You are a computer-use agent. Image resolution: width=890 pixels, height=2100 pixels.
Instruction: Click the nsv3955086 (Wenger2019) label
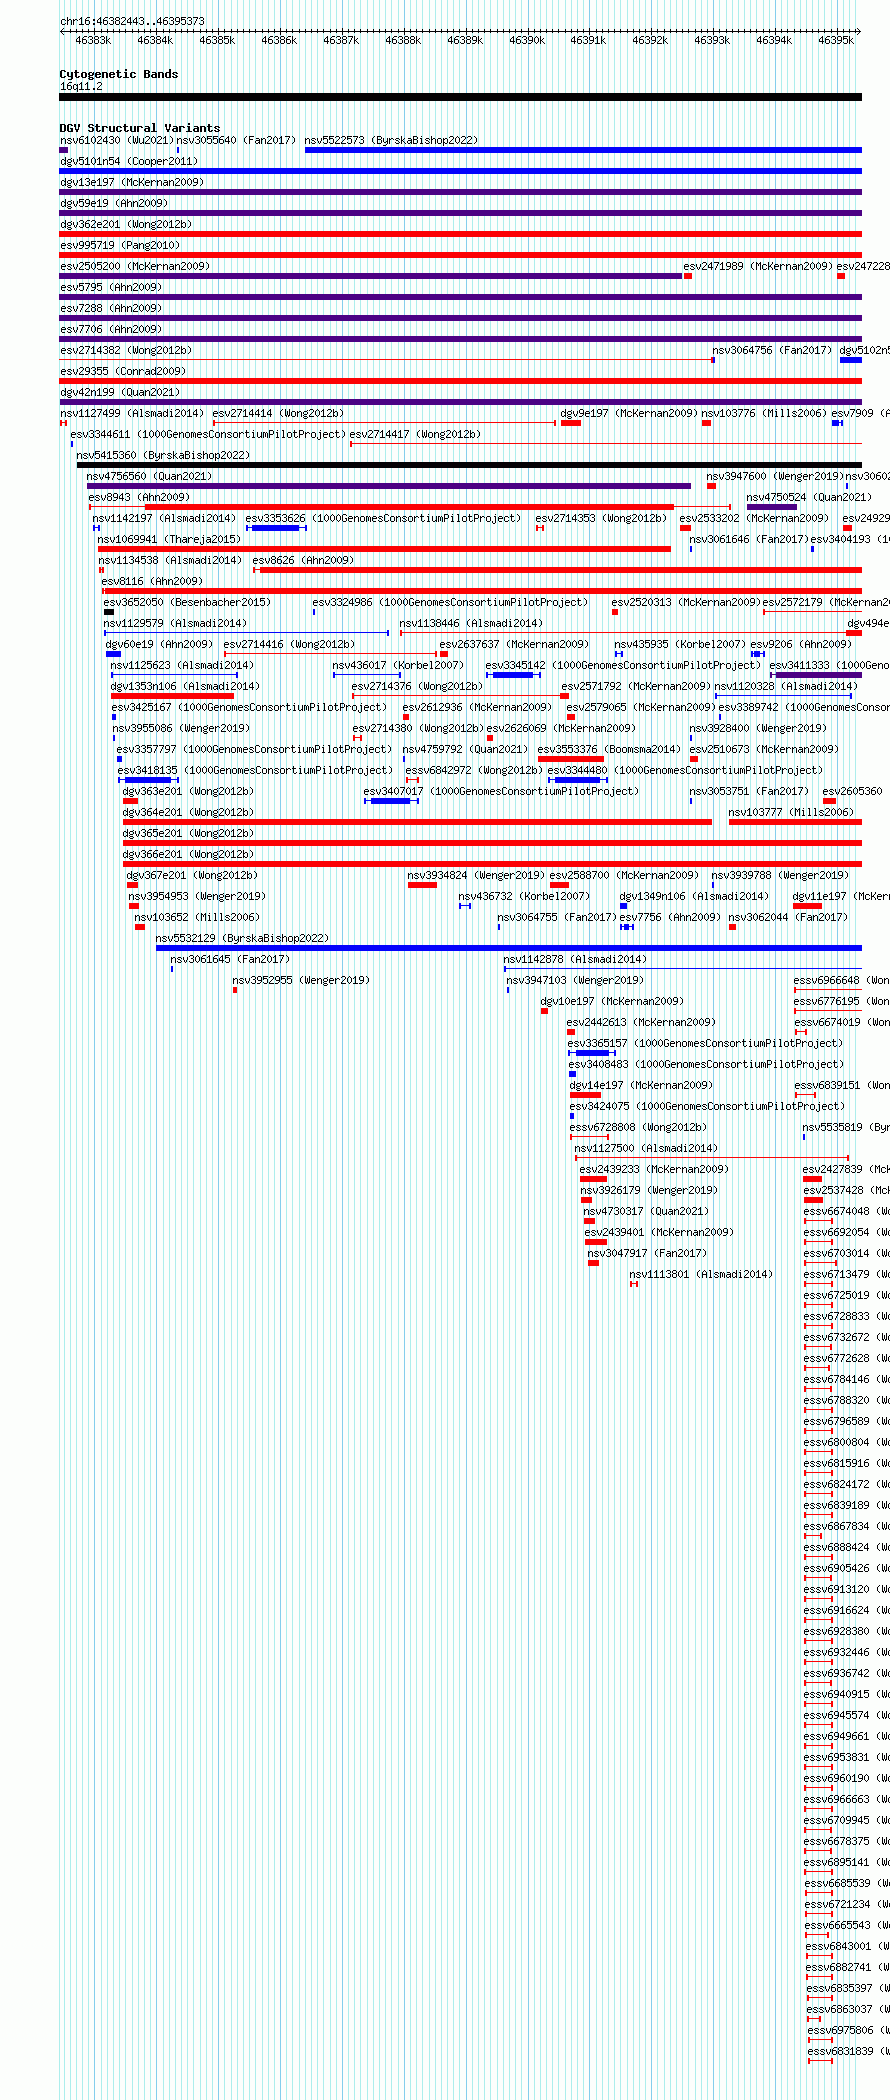point(181,728)
